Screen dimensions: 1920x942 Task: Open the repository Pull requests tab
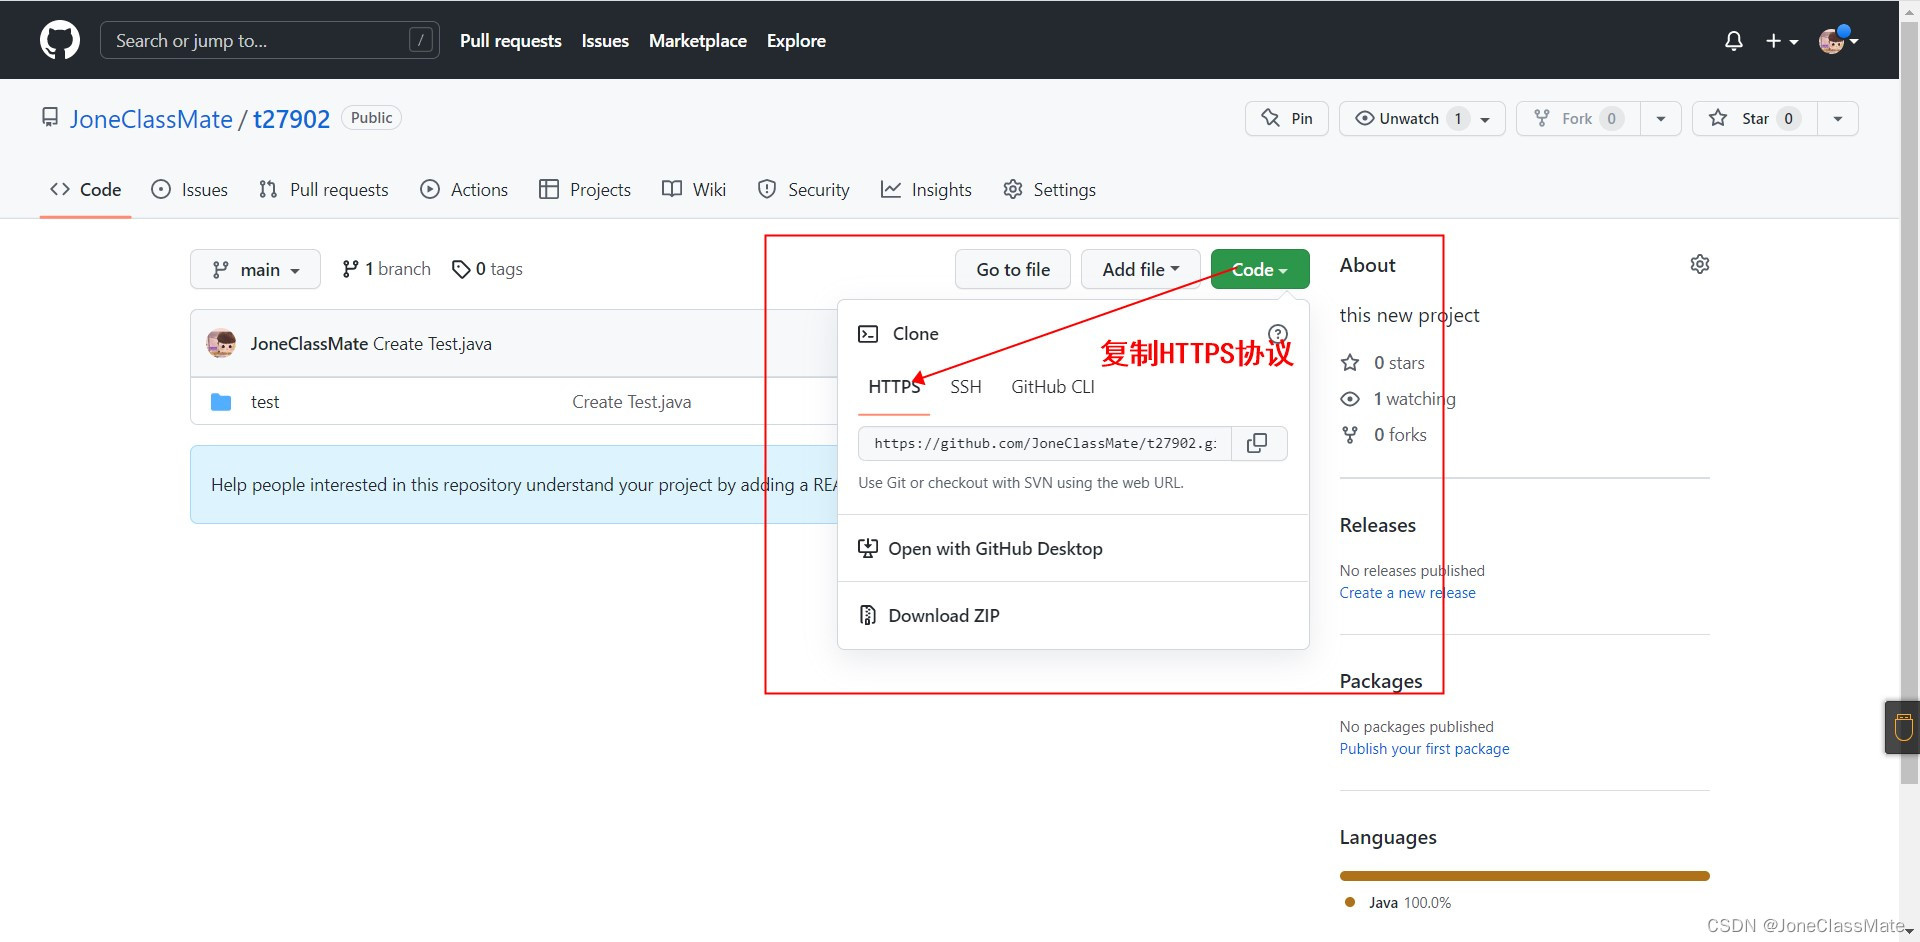click(324, 189)
